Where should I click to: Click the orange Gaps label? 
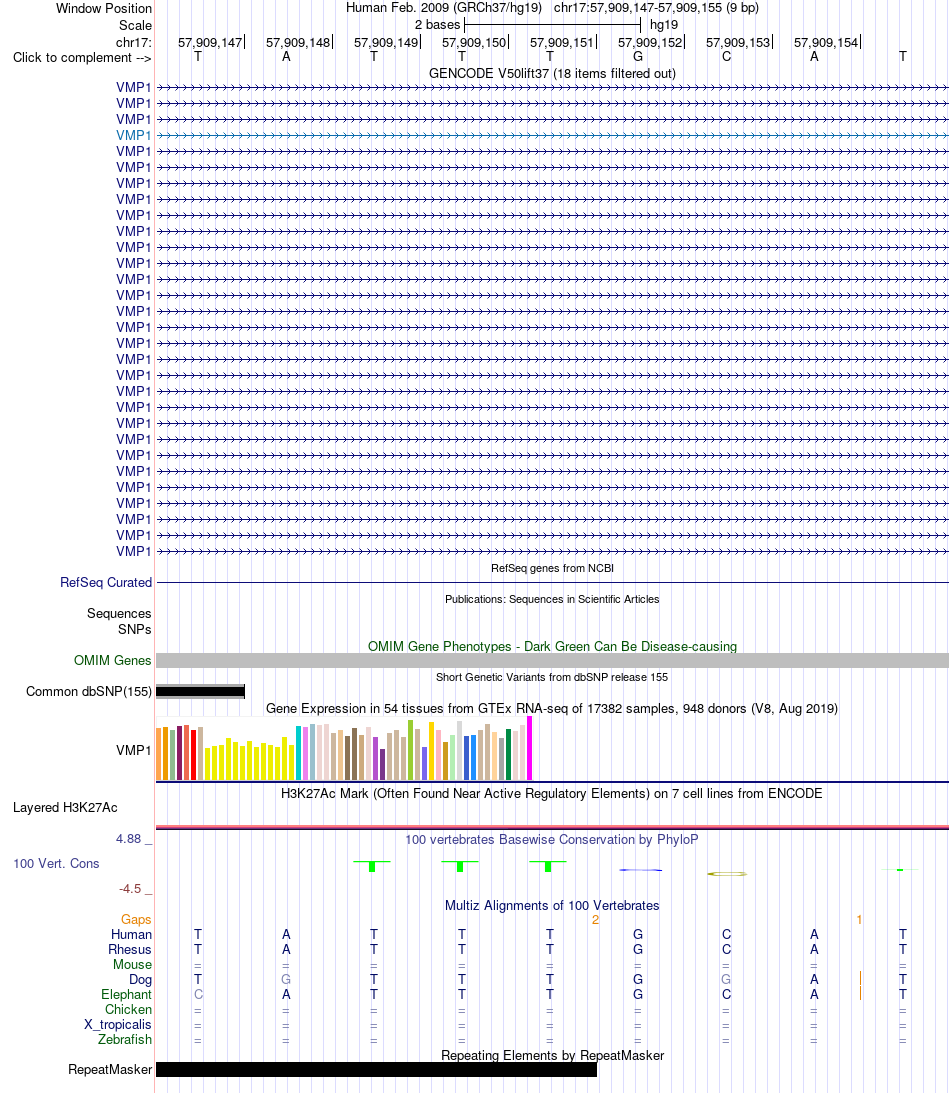point(136,919)
